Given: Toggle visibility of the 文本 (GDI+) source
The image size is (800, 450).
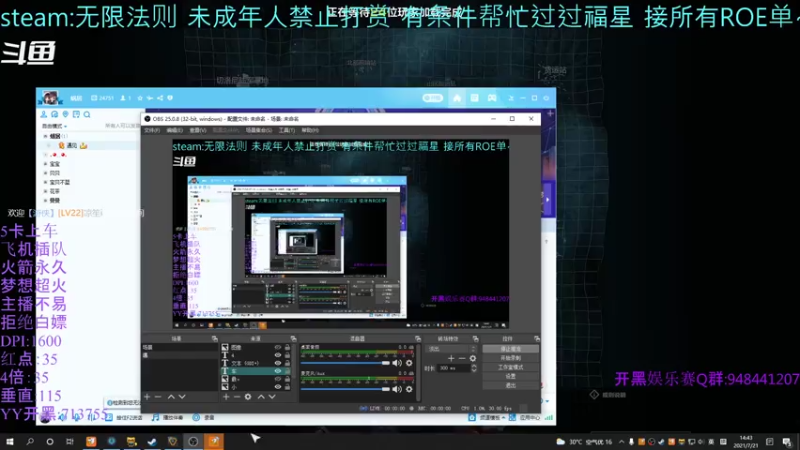Looking at the screenshot, I should point(278,363).
